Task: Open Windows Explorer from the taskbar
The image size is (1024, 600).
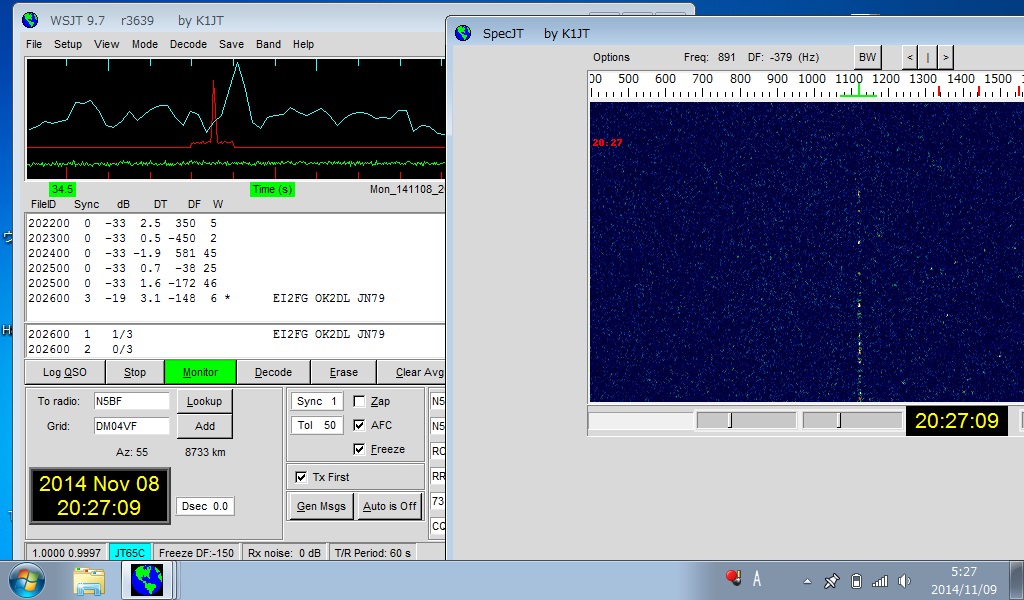Action: 89,580
